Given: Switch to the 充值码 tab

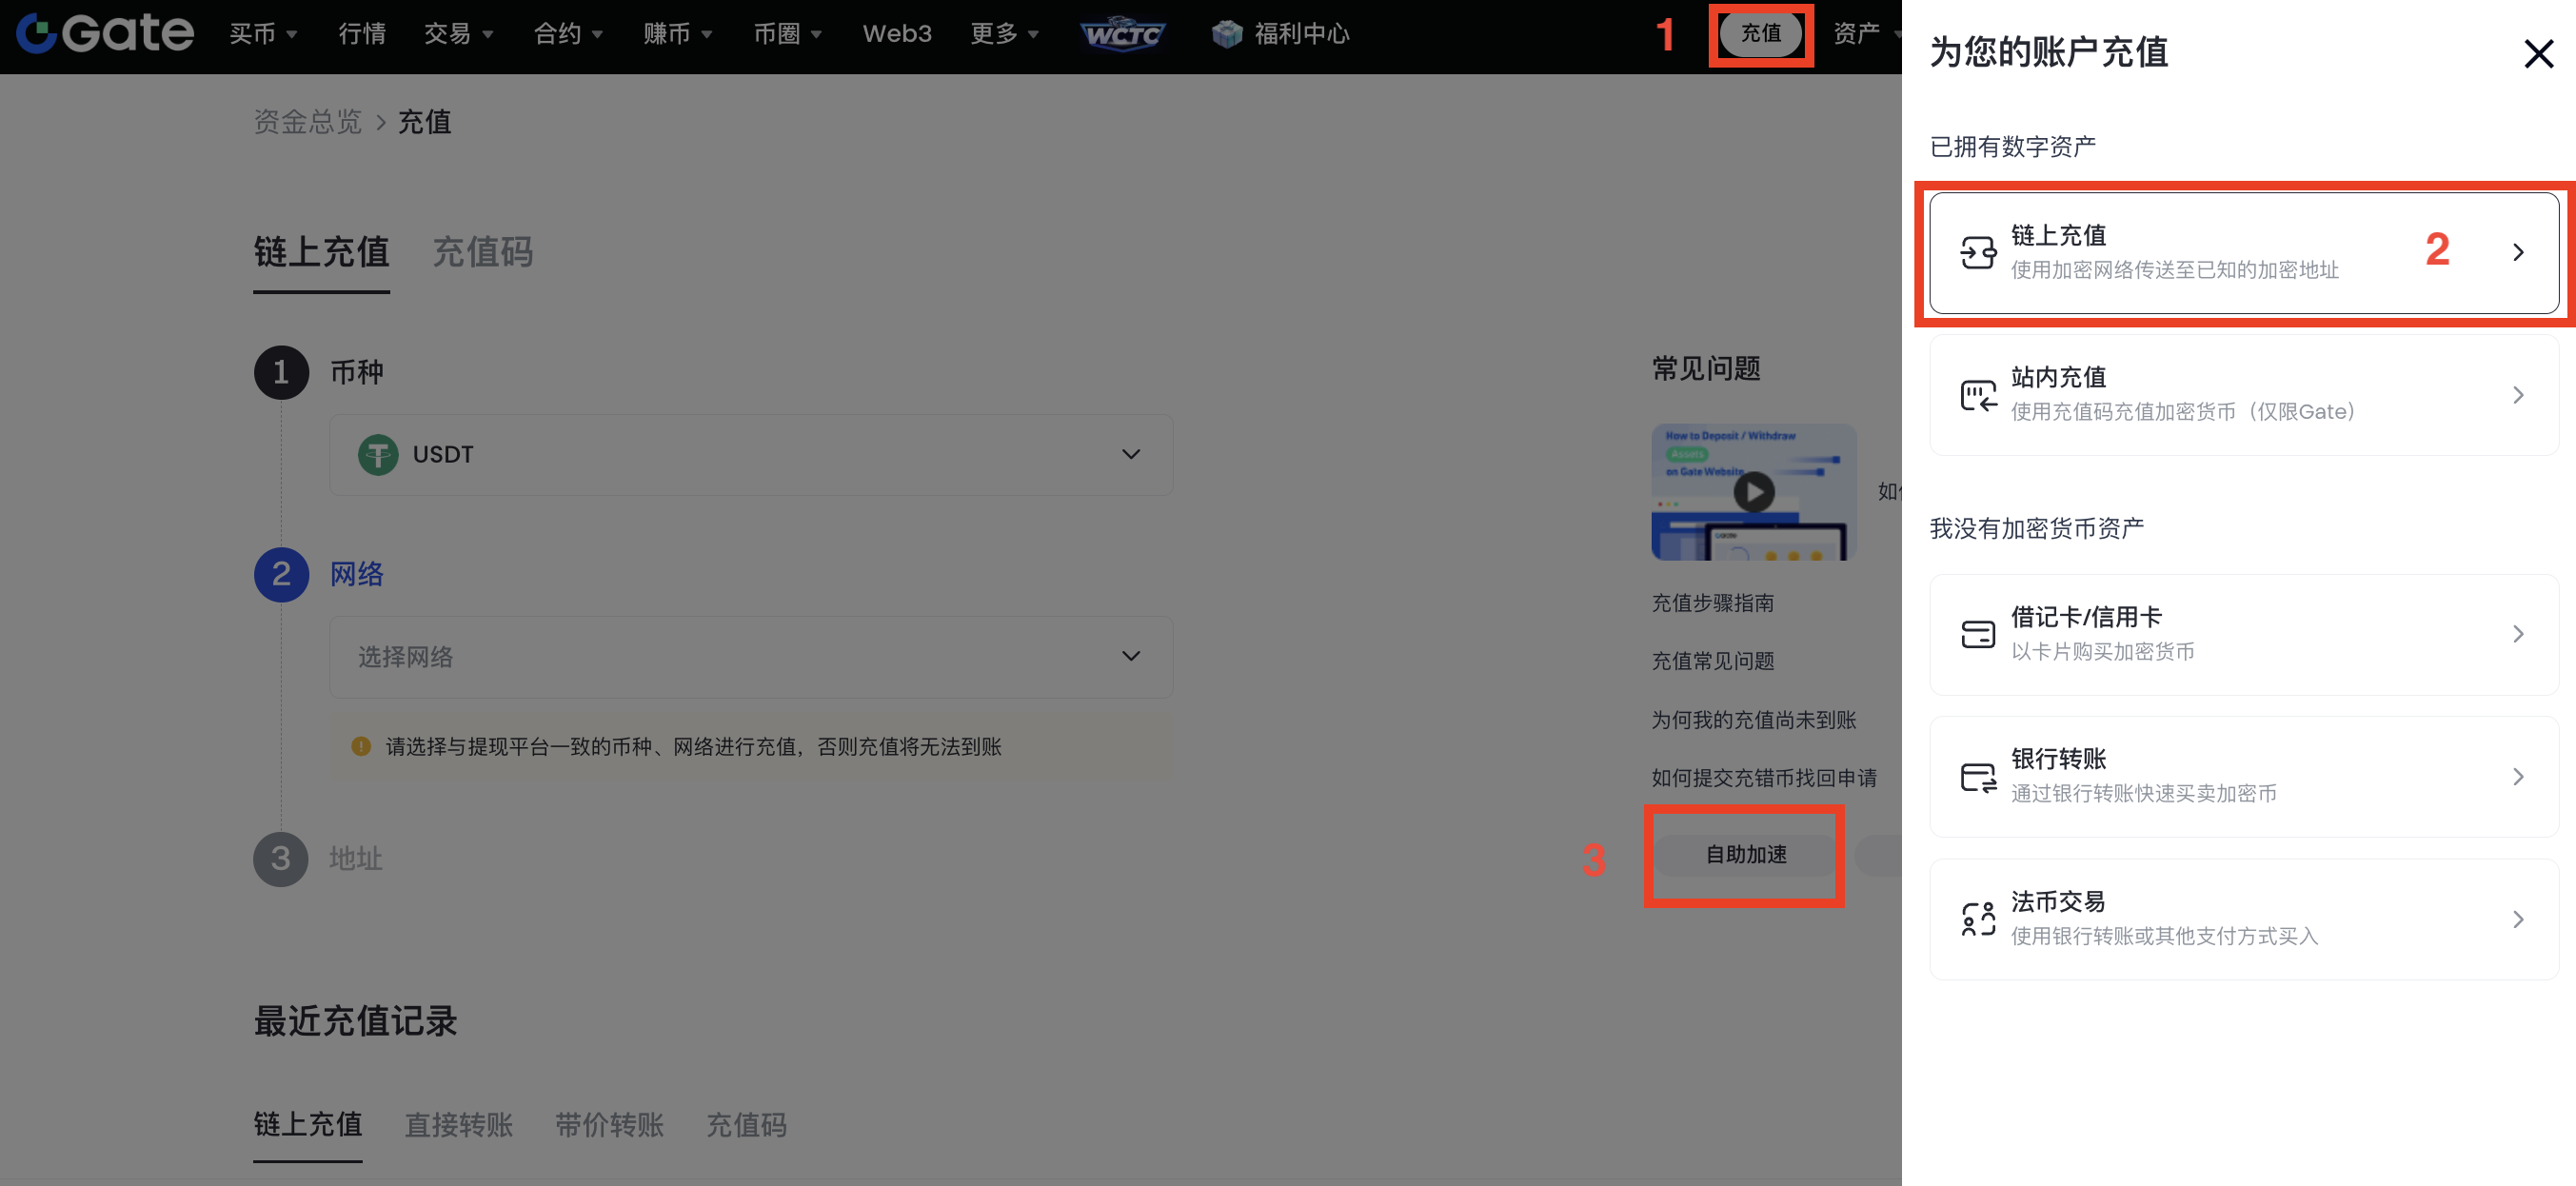Looking at the screenshot, I should (x=482, y=252).
